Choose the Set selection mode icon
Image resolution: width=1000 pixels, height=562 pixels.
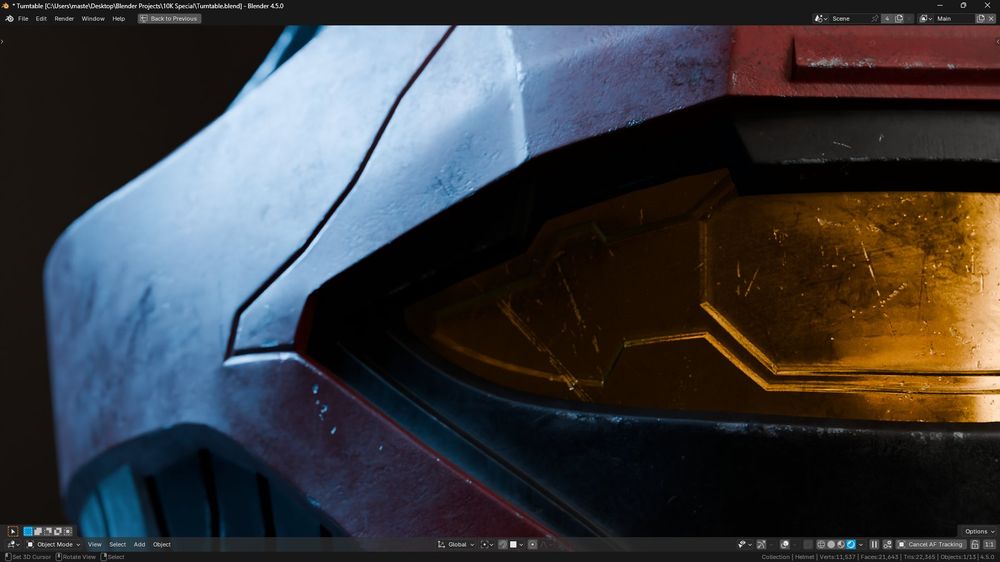tap(28, 531)
